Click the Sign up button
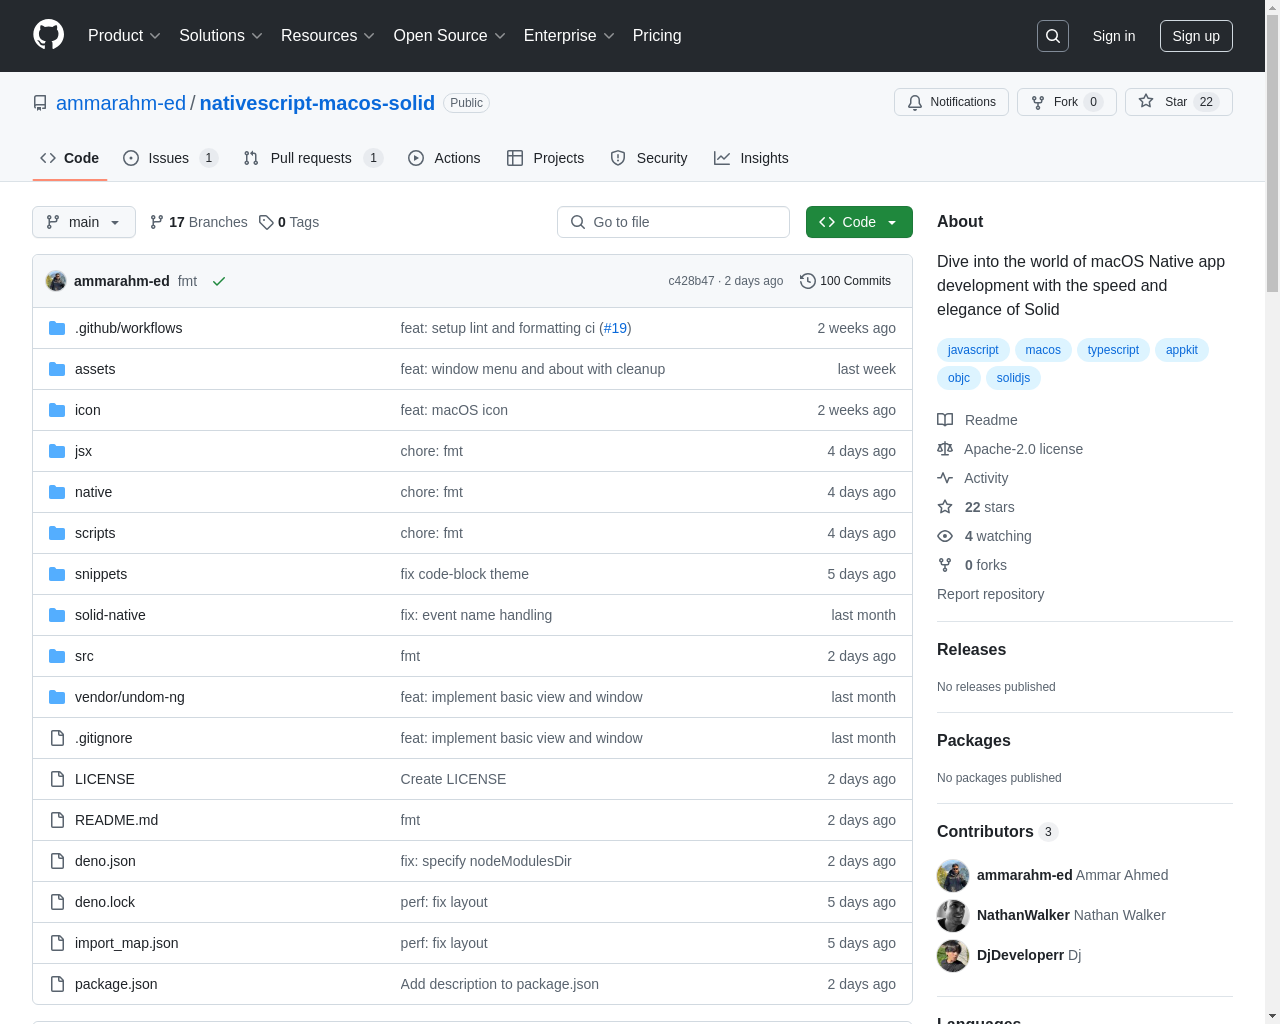The height and width of the screenshot is (1024, 1280). pyautogui.click(x=1196, y=36)
